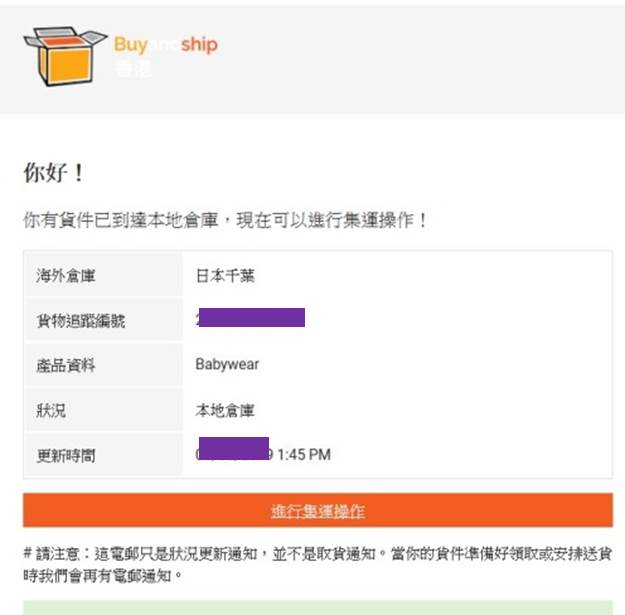Select the 日本千葉 warehouse value

225,275
